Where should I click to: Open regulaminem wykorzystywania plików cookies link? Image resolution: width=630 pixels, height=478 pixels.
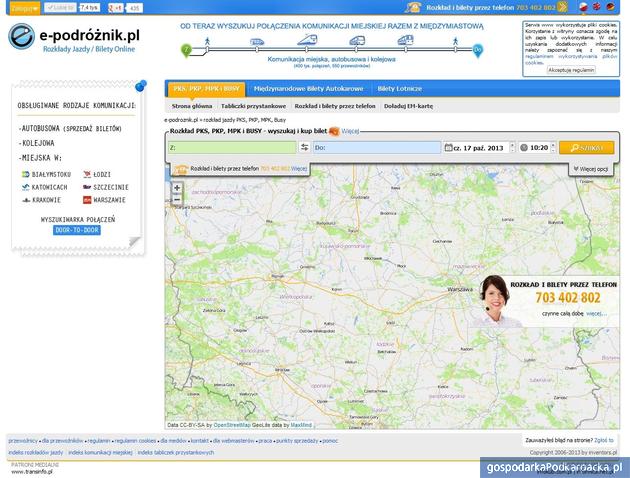[571, 59]
